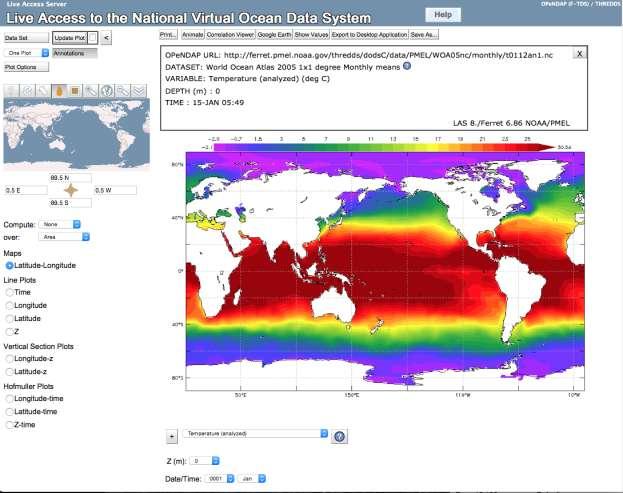Viewport: 623px width, 493px height.
Task: Open the One Plot layout dropdown
Action: click(x=26, y=53)
